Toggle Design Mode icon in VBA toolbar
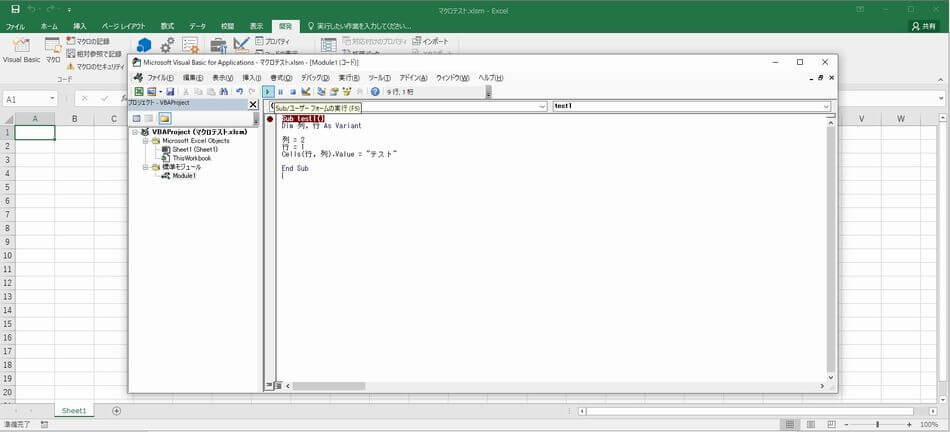 pos(305,91)
